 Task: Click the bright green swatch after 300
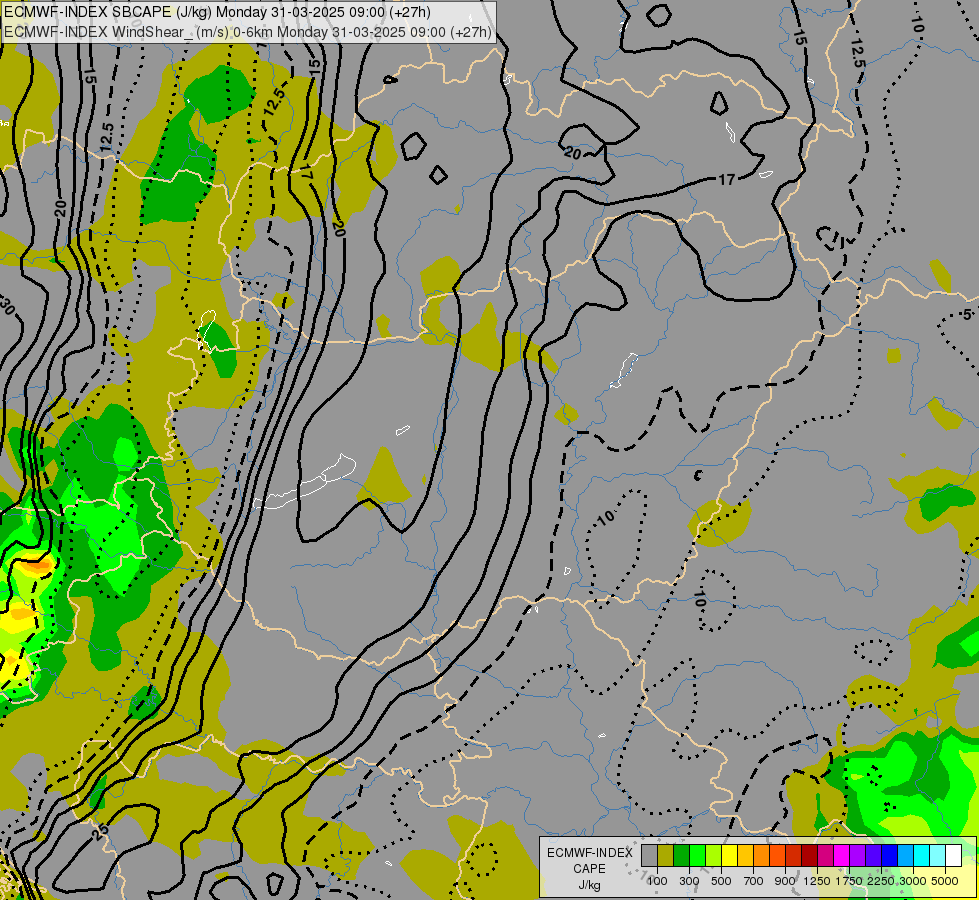tap(698, 855)
